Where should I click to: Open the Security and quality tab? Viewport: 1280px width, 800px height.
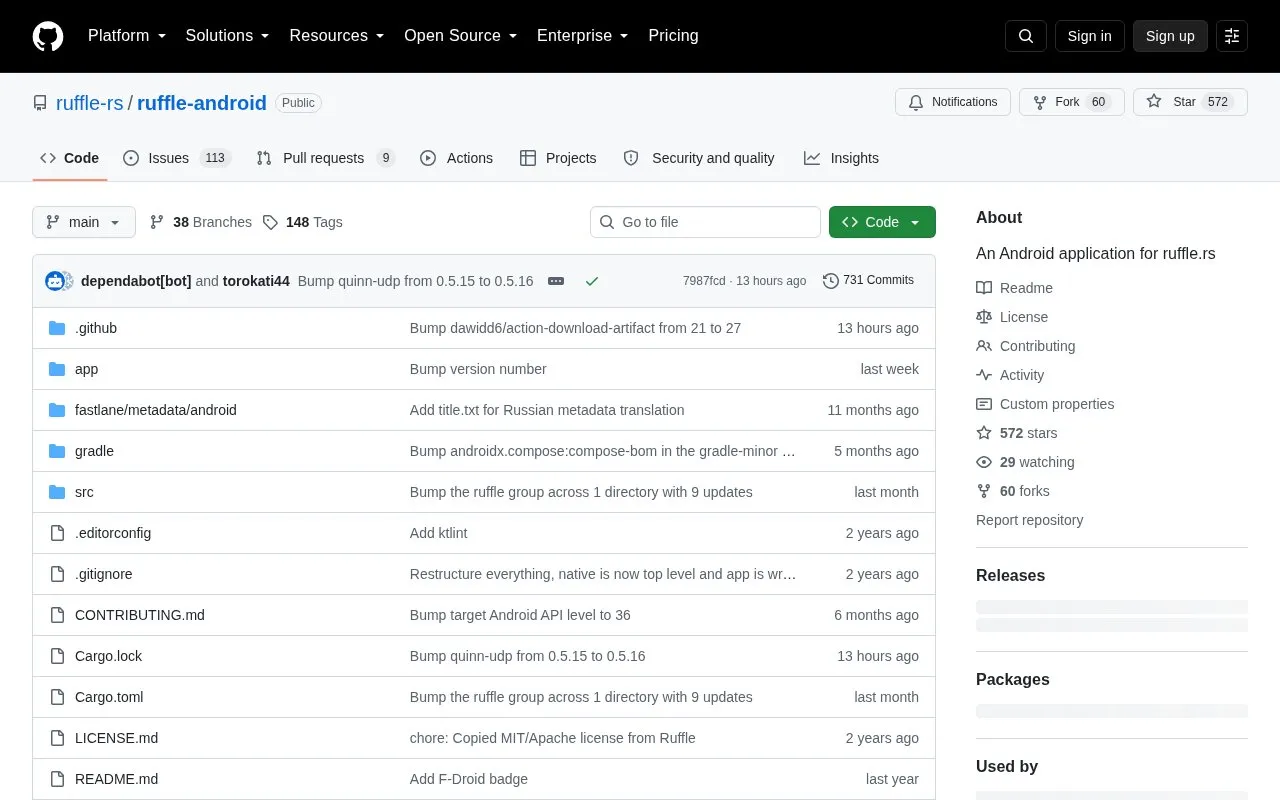(699, 158)
